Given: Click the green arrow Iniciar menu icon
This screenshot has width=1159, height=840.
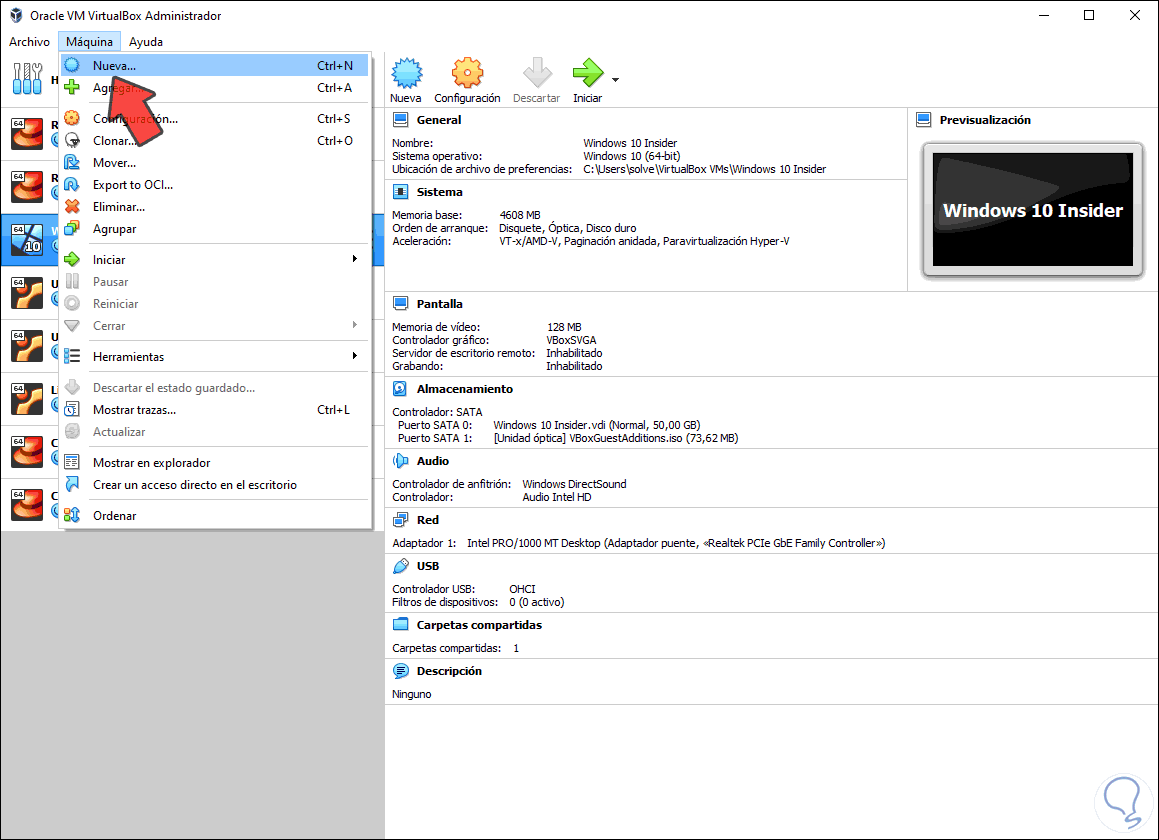Looking at the screenshot, I should 72,260.
